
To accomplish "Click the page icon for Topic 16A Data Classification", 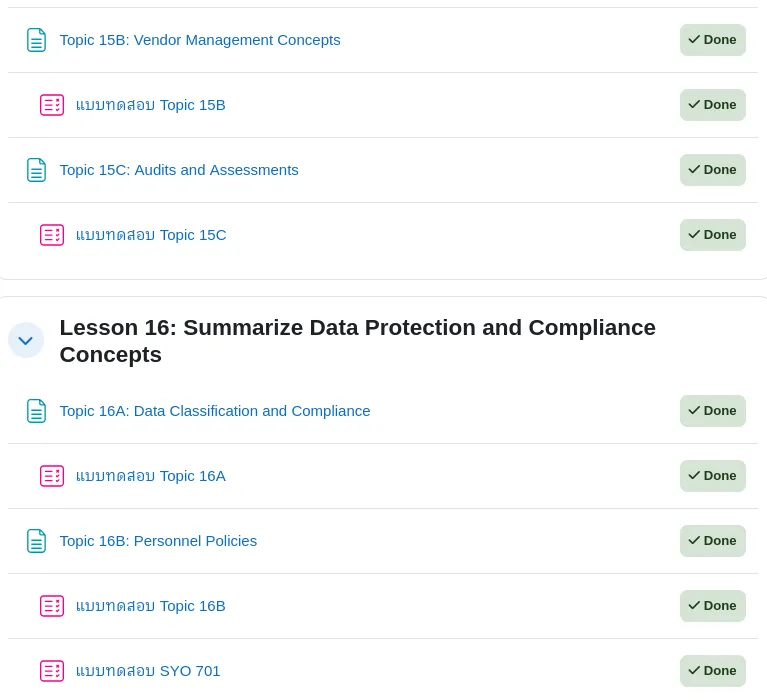I will (36, 411).
